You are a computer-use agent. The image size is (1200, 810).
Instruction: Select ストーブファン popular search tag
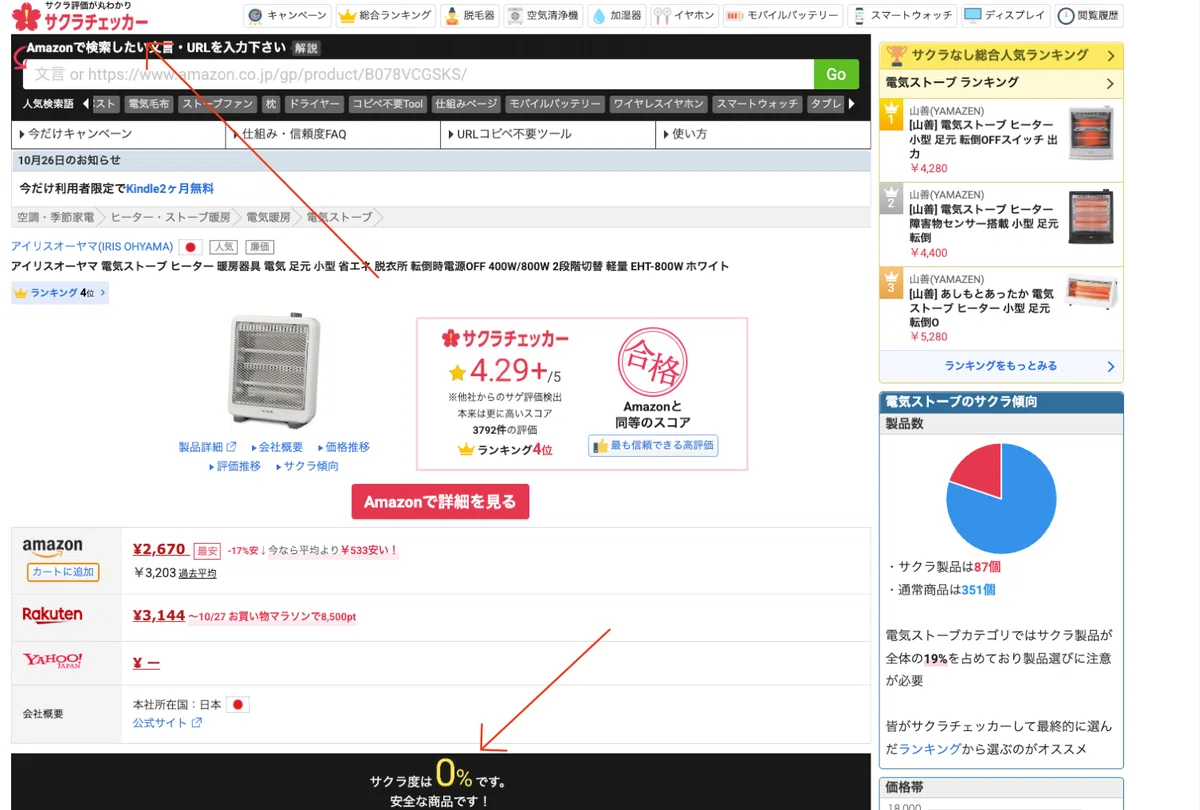[218, 104]
